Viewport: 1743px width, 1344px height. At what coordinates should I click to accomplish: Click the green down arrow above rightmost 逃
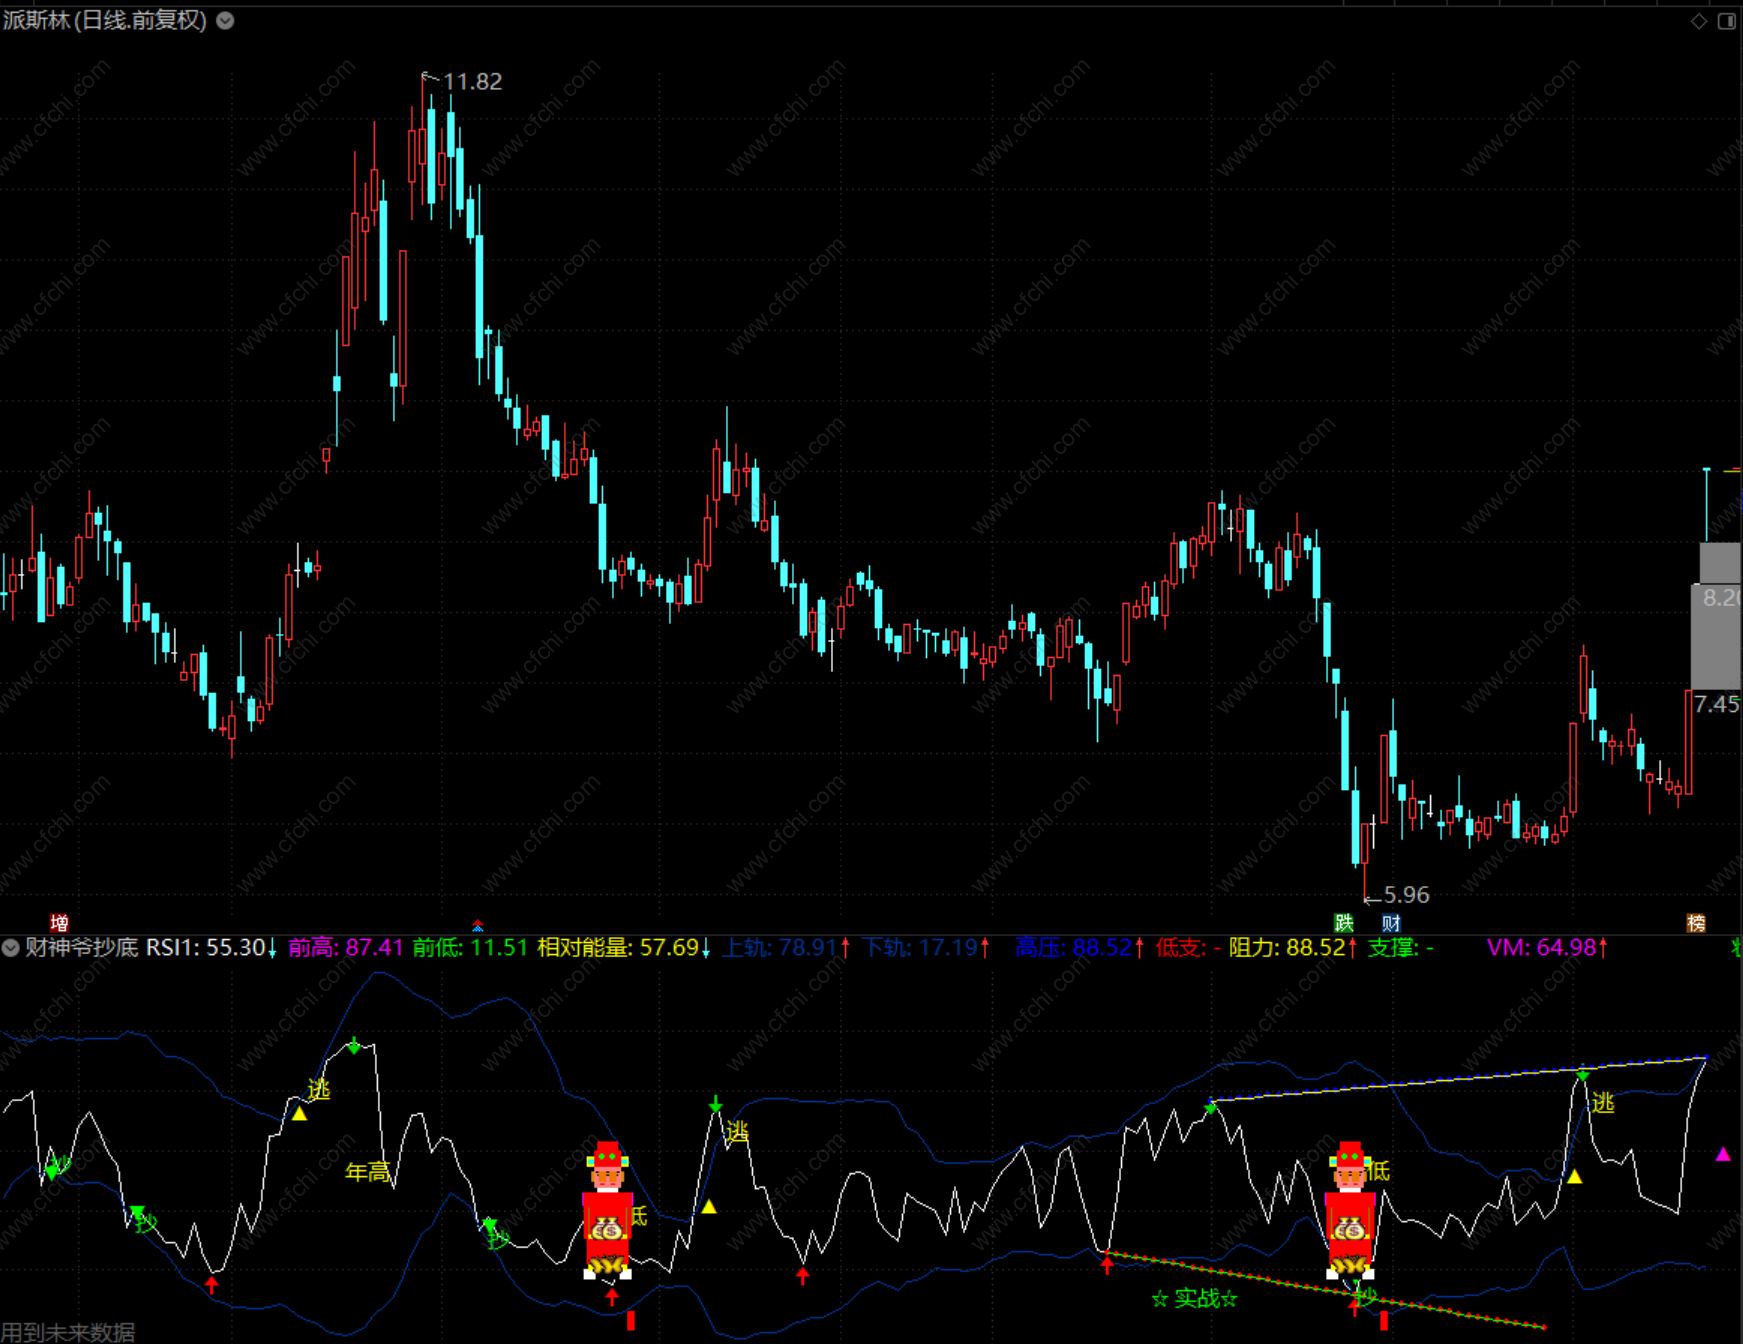[x=1582, y=1074]
